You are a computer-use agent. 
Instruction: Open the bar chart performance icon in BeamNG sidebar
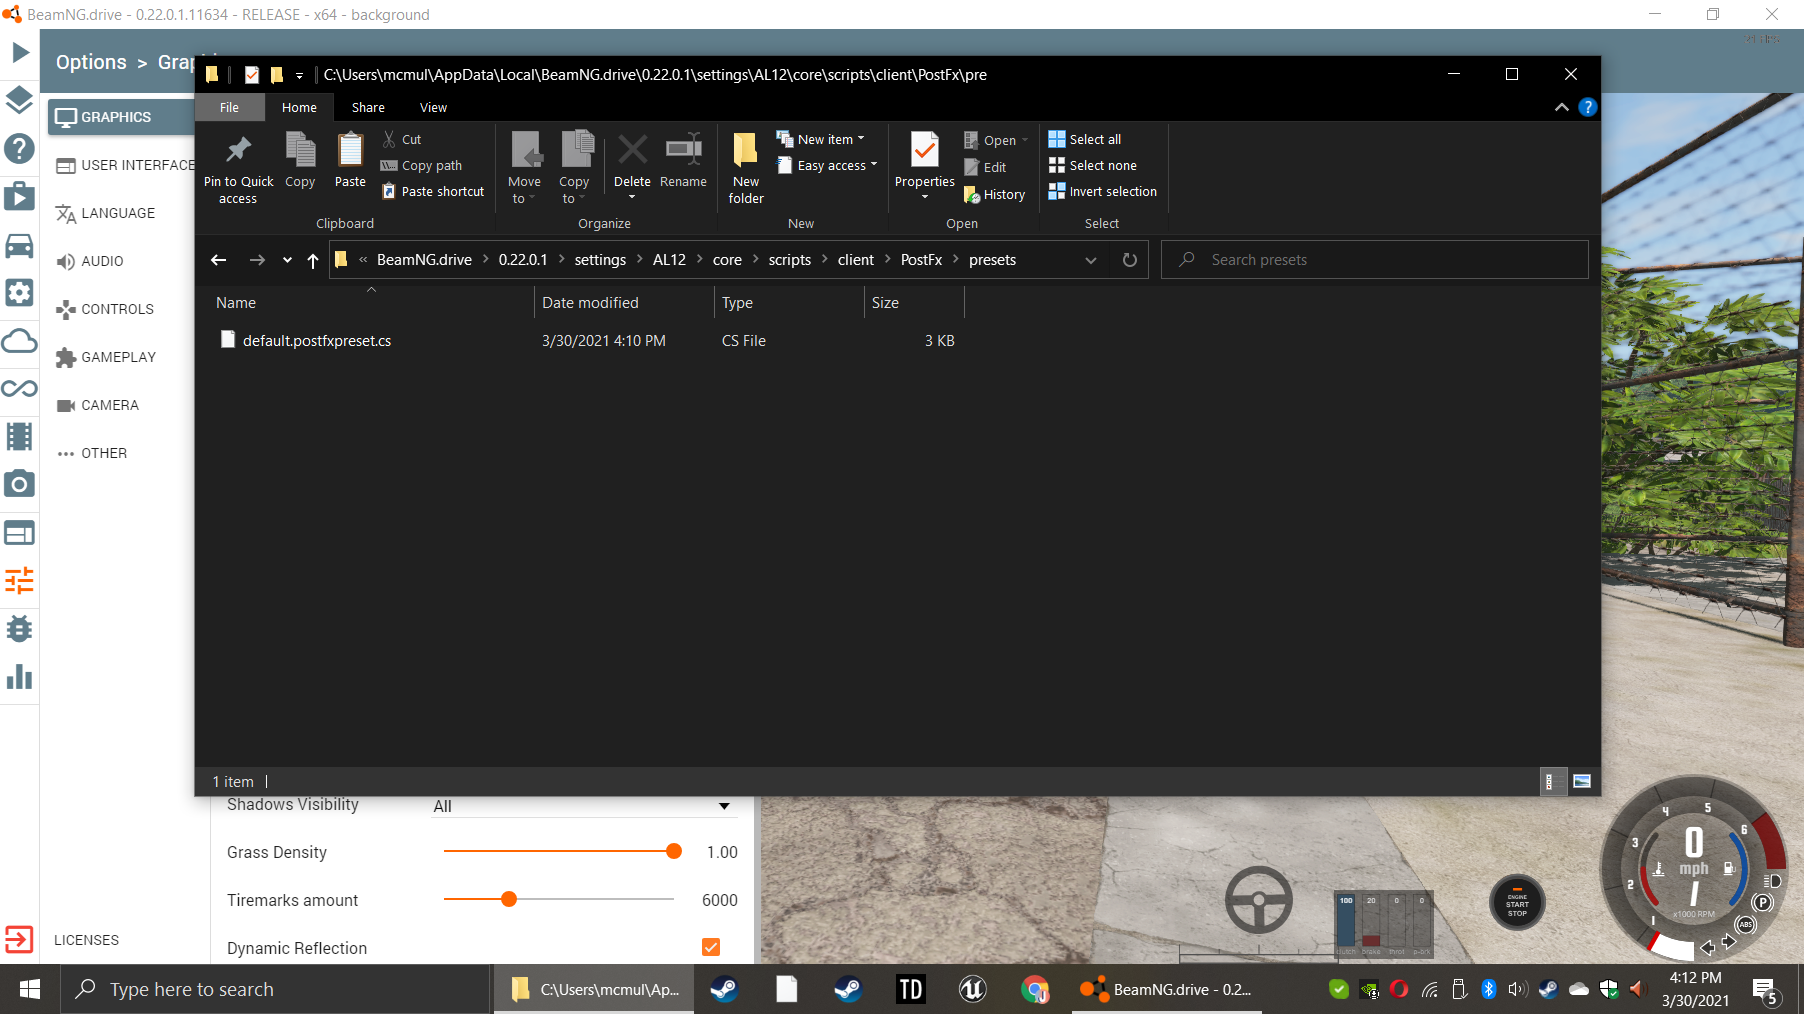coord(20,677)
